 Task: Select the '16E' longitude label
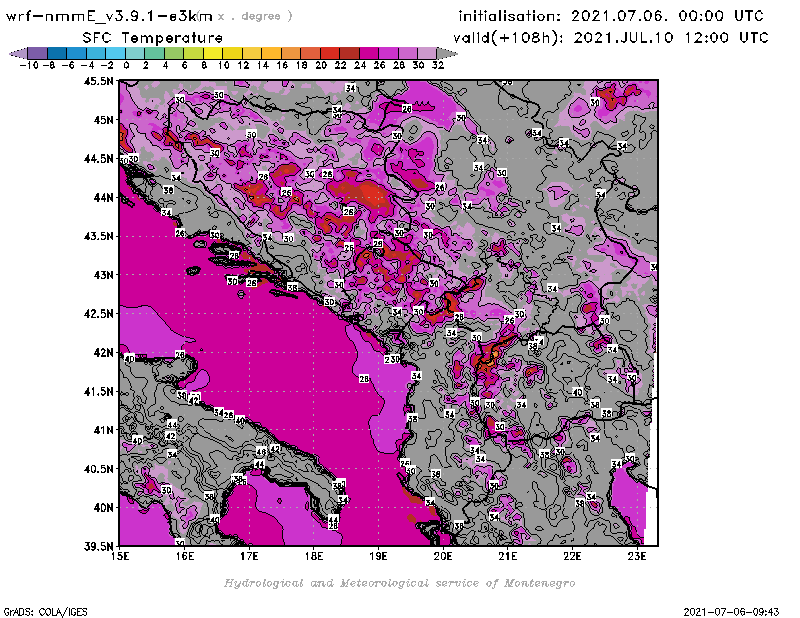pyautogui.click(x=185, y=556)
